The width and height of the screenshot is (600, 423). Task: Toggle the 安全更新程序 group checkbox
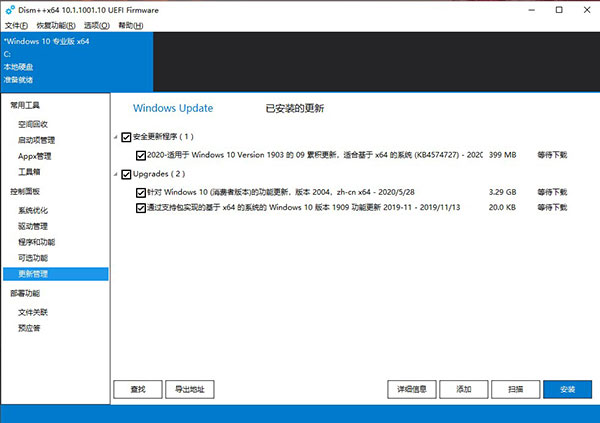point(126,137)
